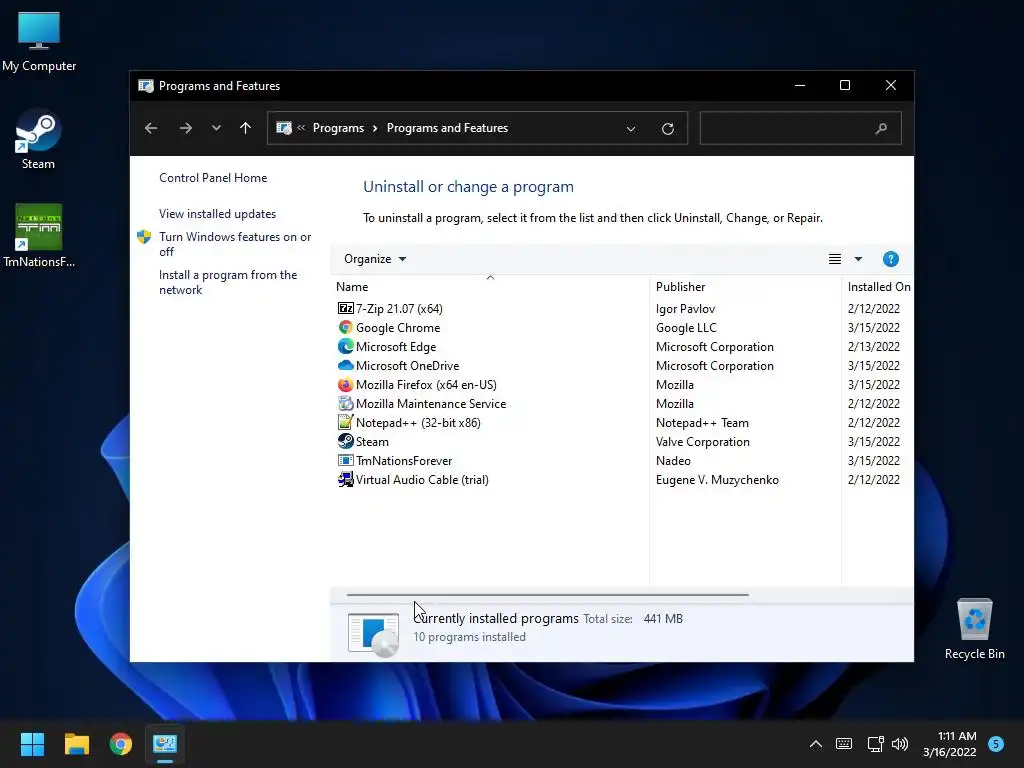Sort by the Name column header

point(352,287)
